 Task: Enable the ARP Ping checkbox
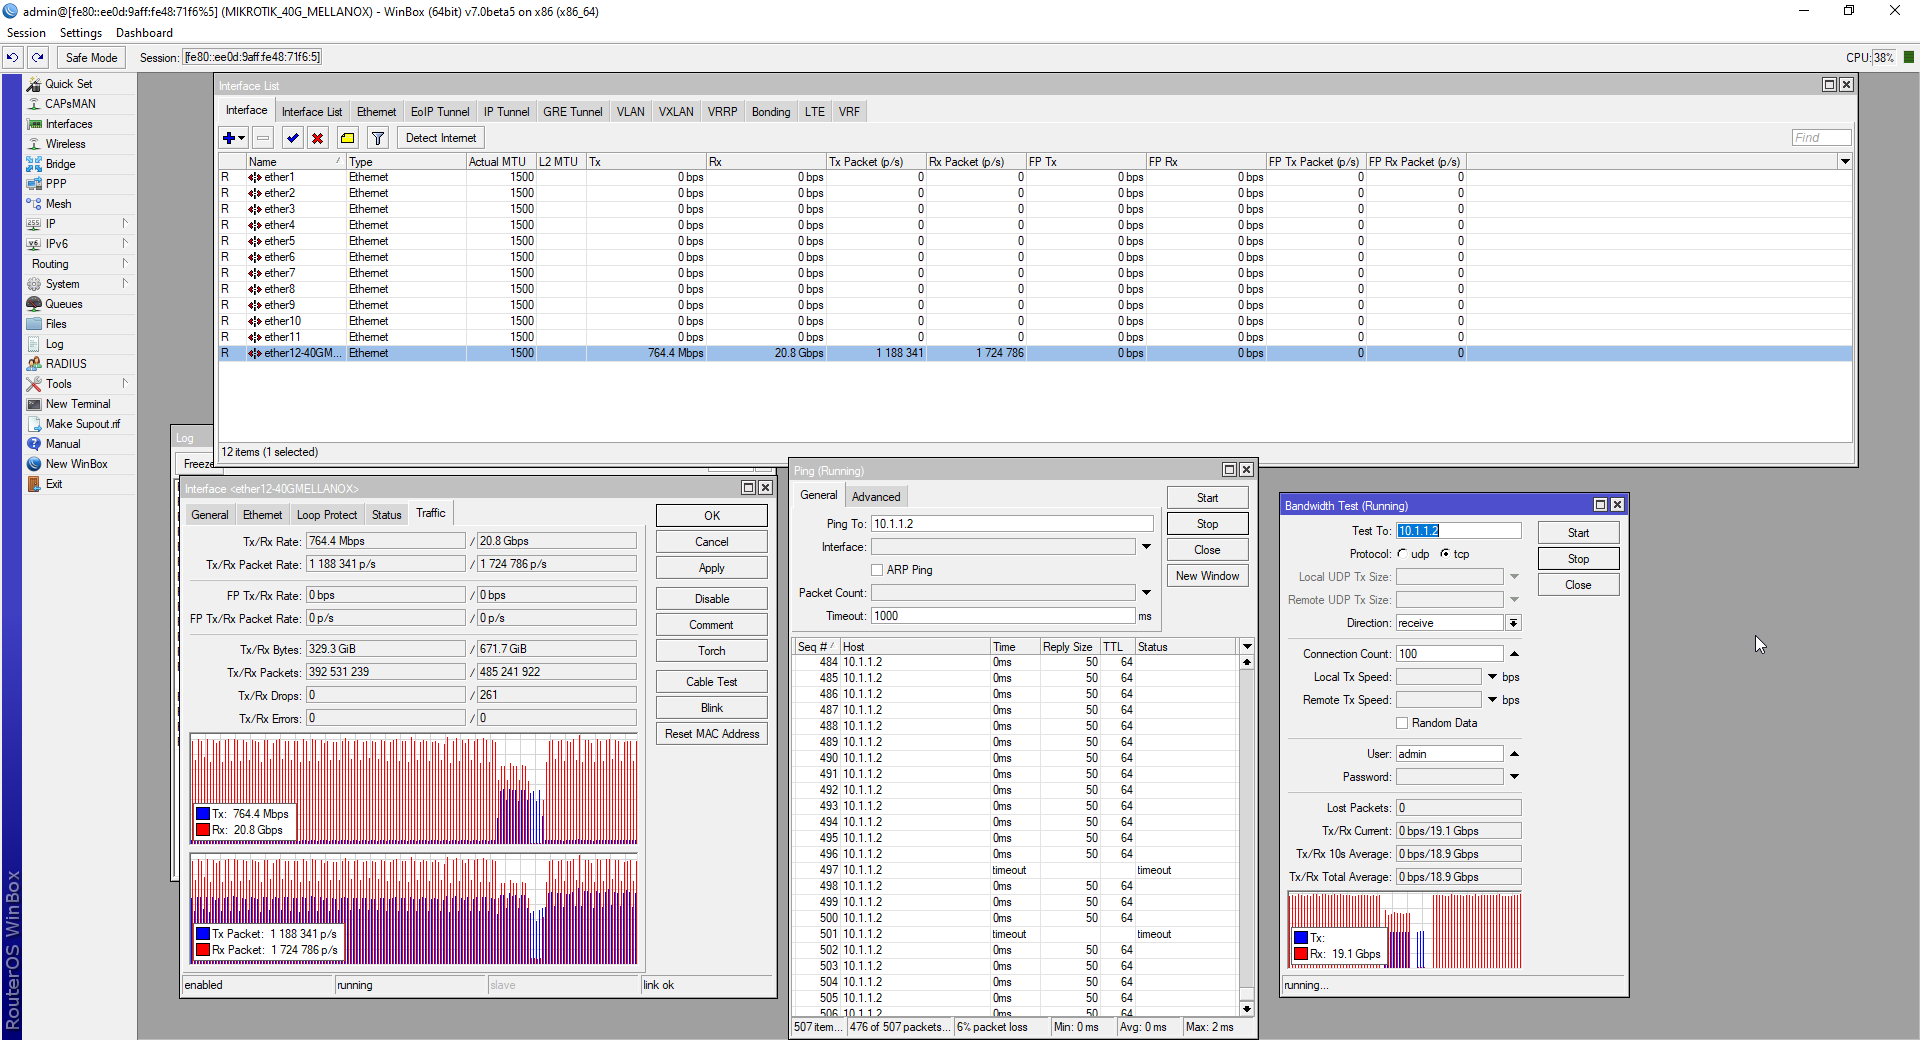click(877, 570)
